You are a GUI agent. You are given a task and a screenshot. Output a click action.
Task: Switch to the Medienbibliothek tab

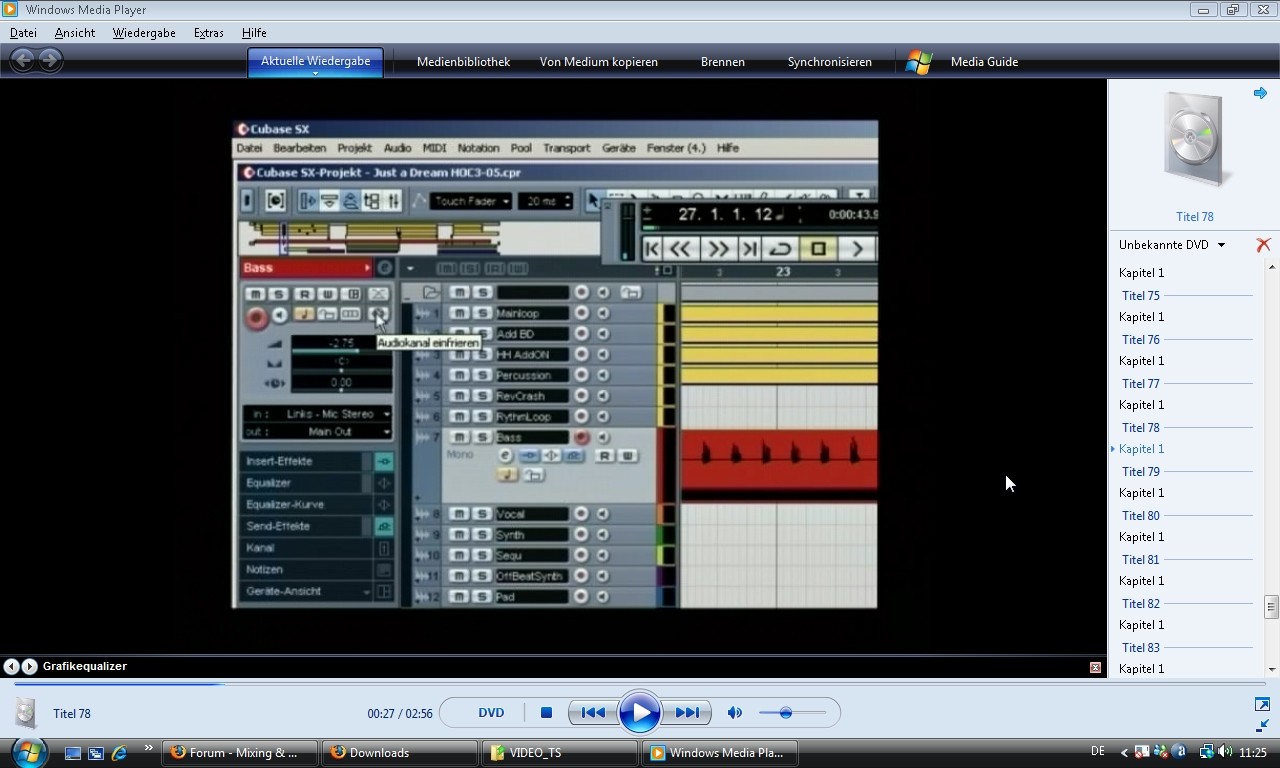pyautogui.click(x=463, y=62)
